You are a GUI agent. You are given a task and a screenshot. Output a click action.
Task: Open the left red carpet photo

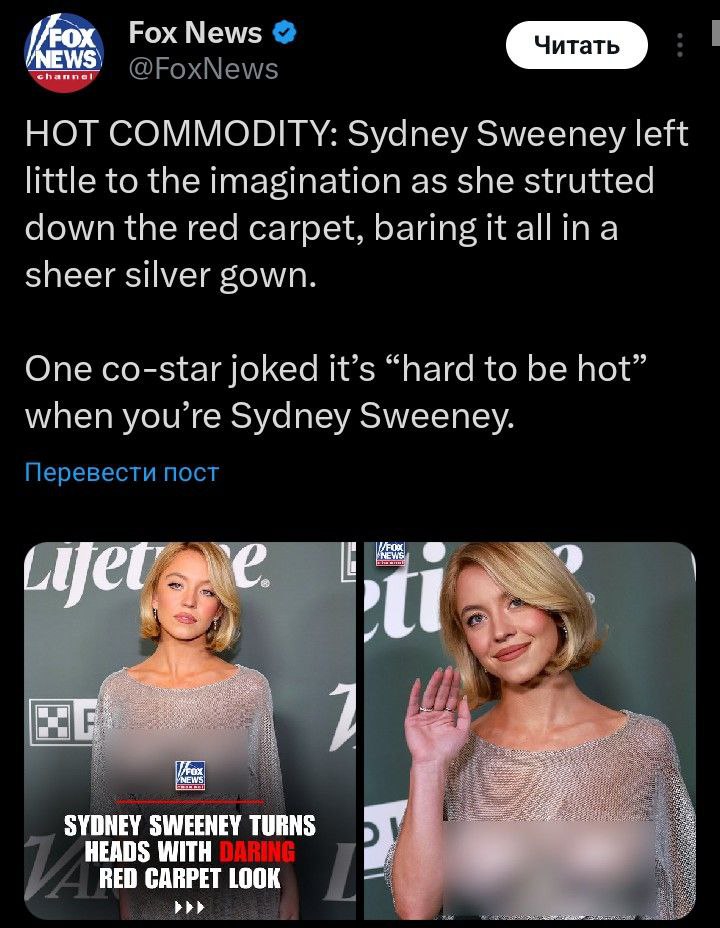coord(190,730)
